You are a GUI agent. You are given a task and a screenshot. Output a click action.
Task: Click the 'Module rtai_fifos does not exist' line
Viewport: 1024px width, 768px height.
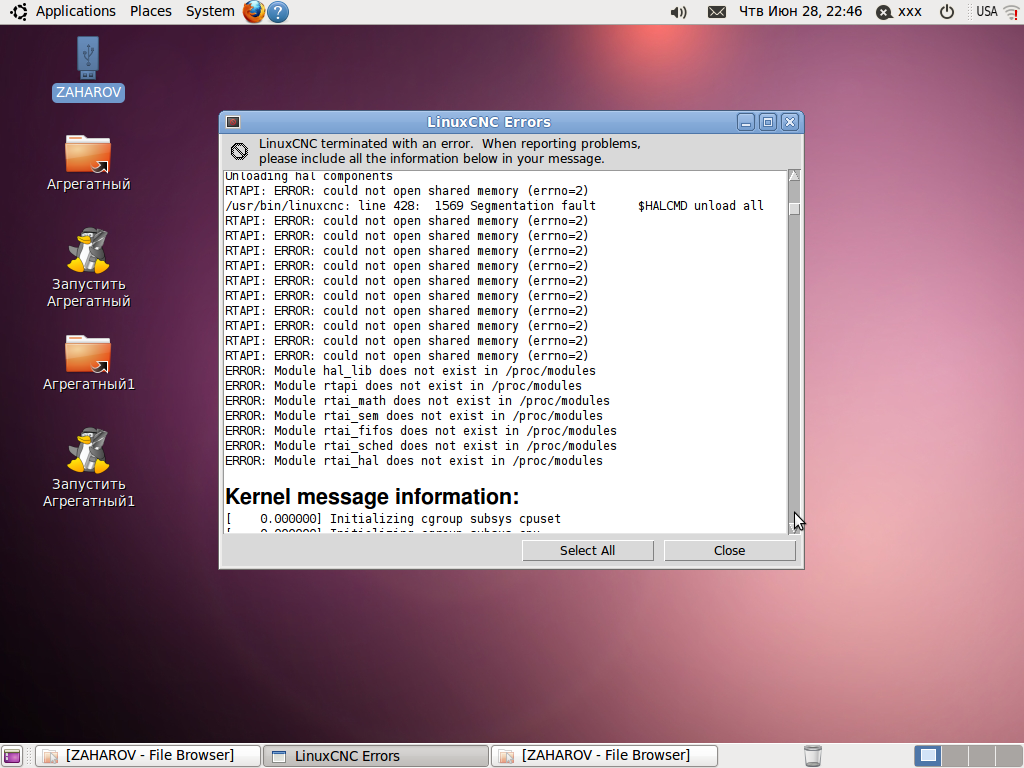[421, 431]
